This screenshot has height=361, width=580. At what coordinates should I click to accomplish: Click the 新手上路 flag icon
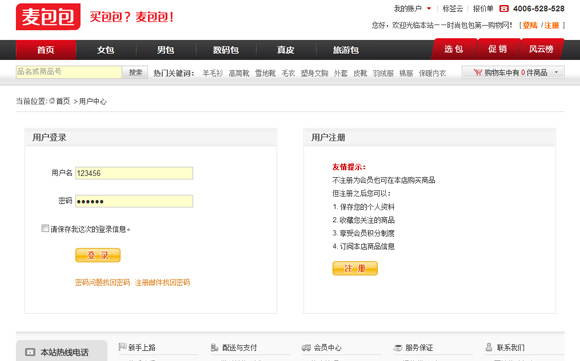pos(122,347)
